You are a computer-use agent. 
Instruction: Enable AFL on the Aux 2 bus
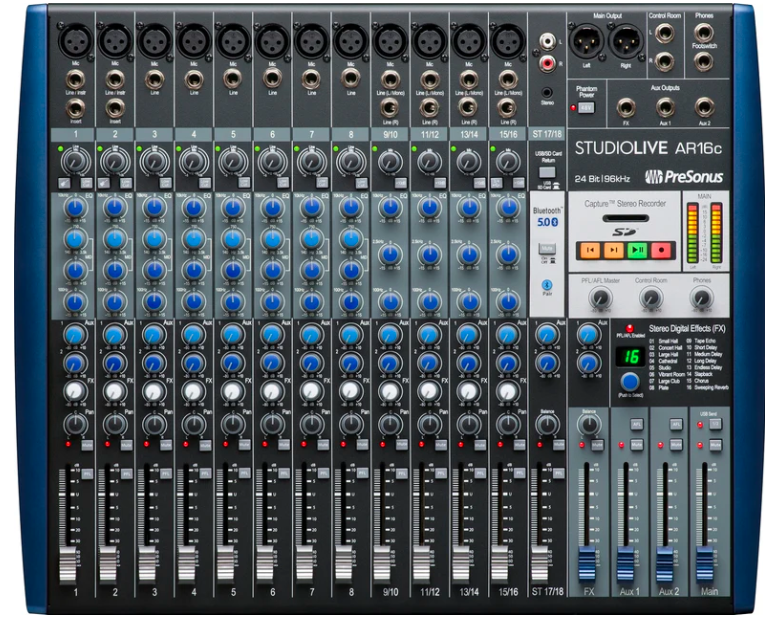[x=676, y=424]
